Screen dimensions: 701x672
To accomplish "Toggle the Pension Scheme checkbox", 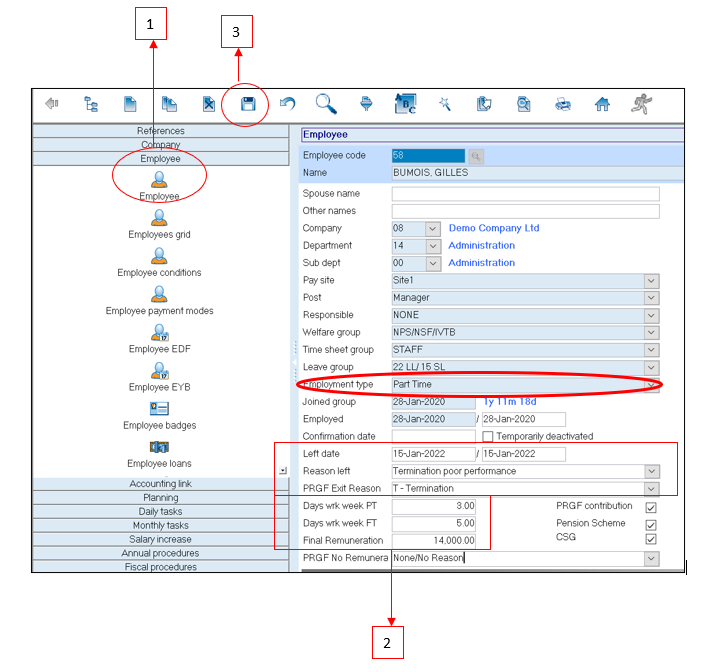I will (x=651, y=524).
